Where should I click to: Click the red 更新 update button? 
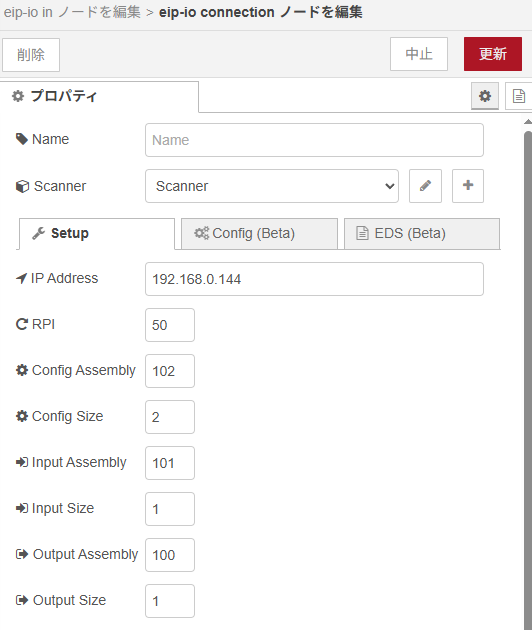[x=493, y=54]
